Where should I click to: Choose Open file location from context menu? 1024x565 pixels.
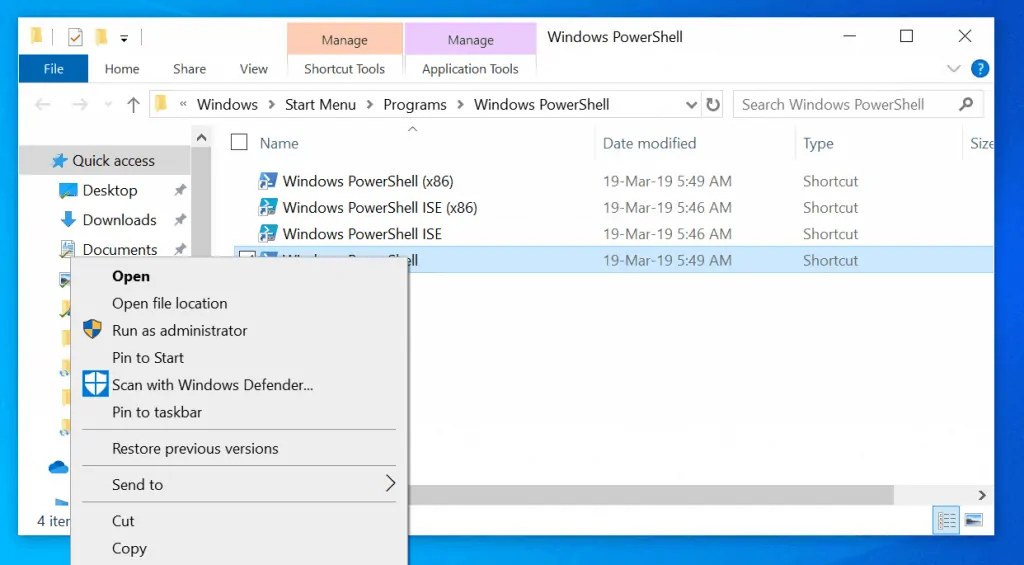click(x=169, y=303)
